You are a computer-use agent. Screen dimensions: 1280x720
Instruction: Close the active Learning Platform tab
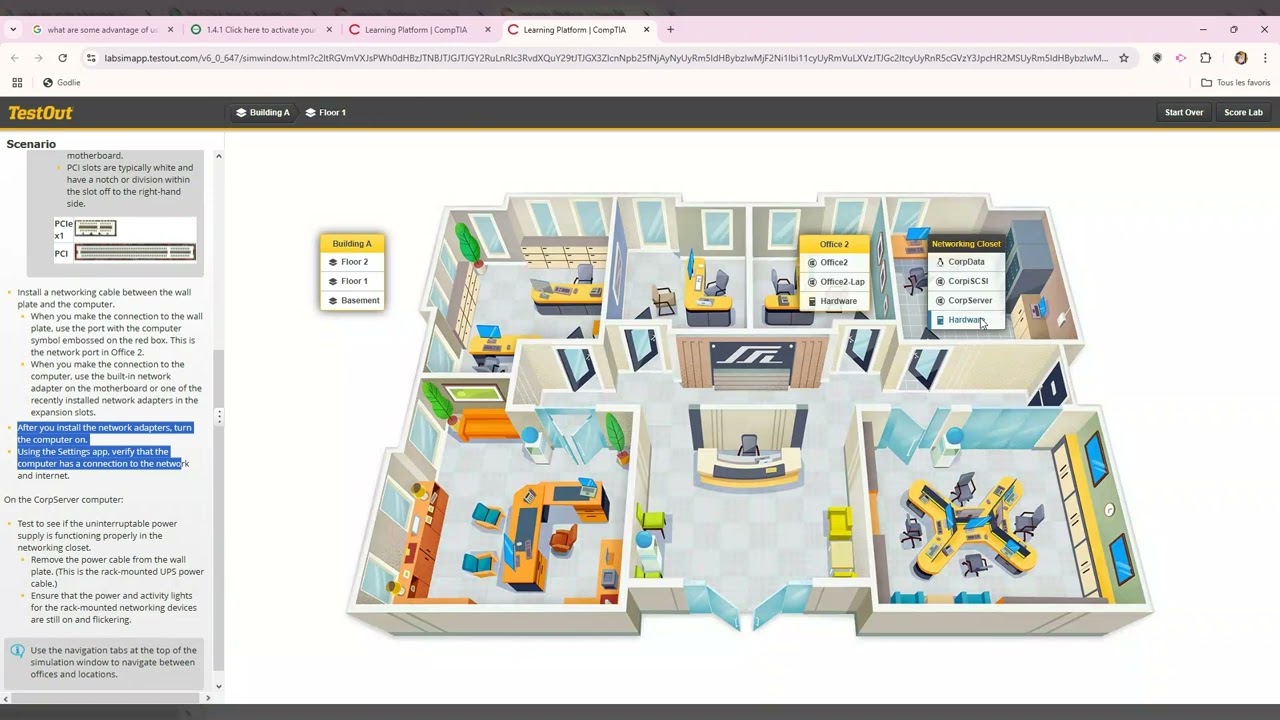[646, 30]
